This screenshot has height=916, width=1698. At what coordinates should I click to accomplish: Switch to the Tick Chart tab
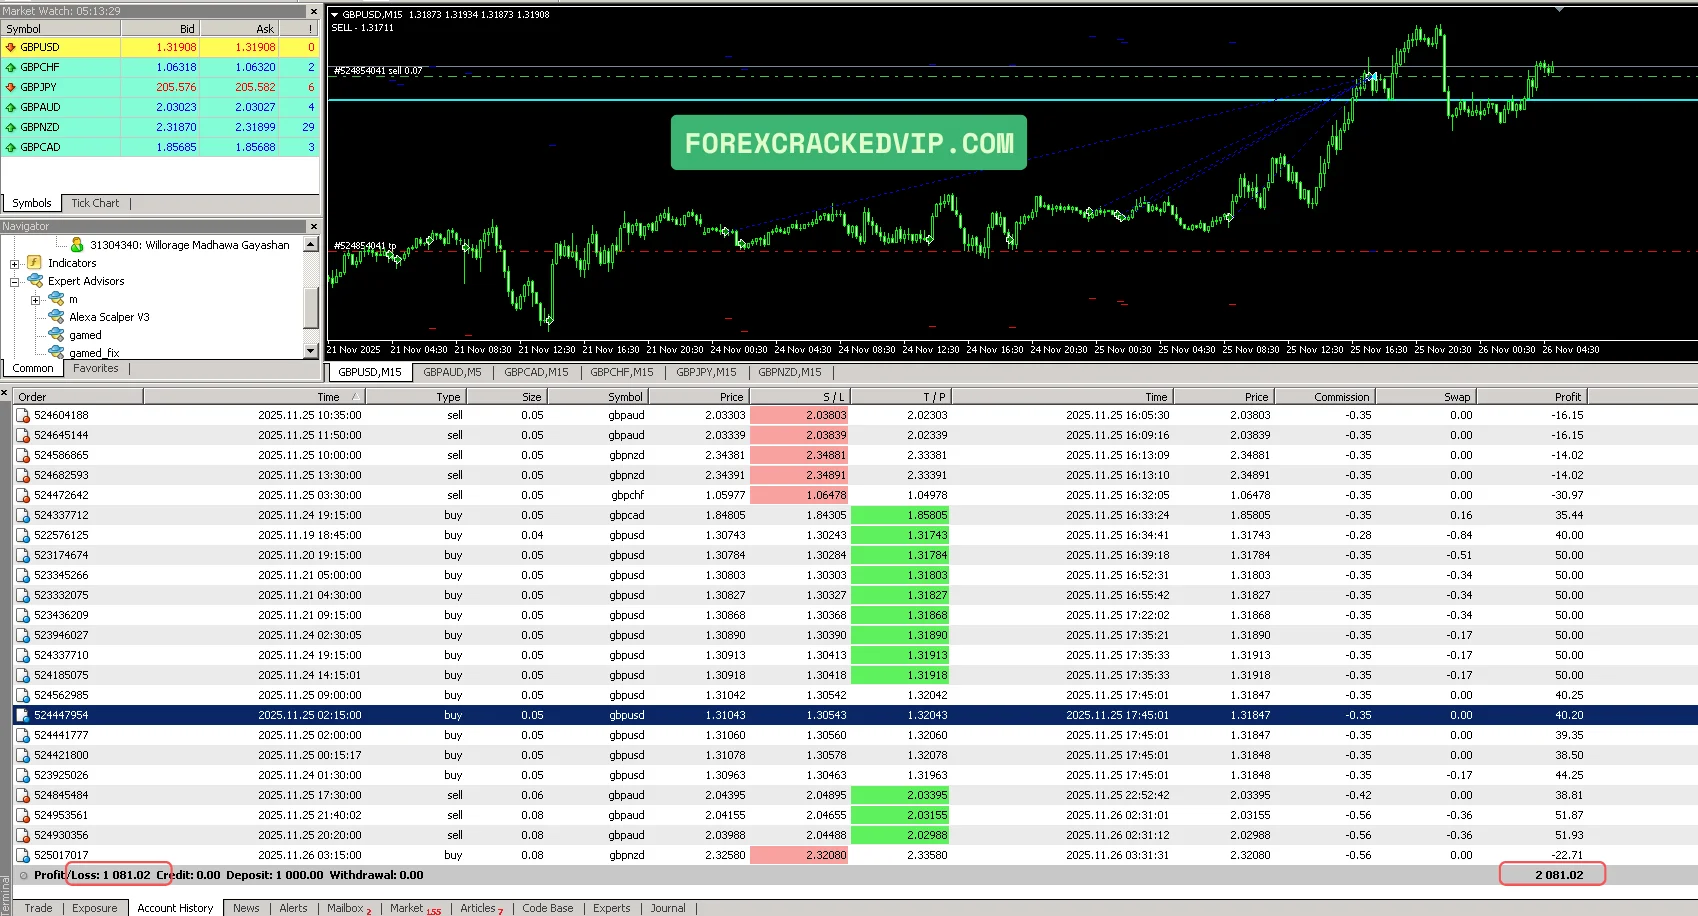click(x=95, y=203)
